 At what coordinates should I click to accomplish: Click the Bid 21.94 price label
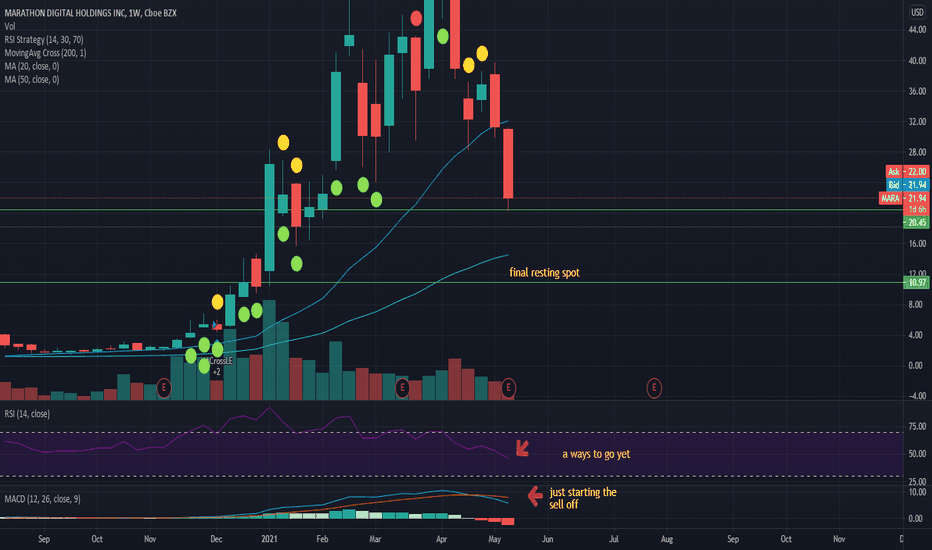pyautogui.click(x=907, y=185)
